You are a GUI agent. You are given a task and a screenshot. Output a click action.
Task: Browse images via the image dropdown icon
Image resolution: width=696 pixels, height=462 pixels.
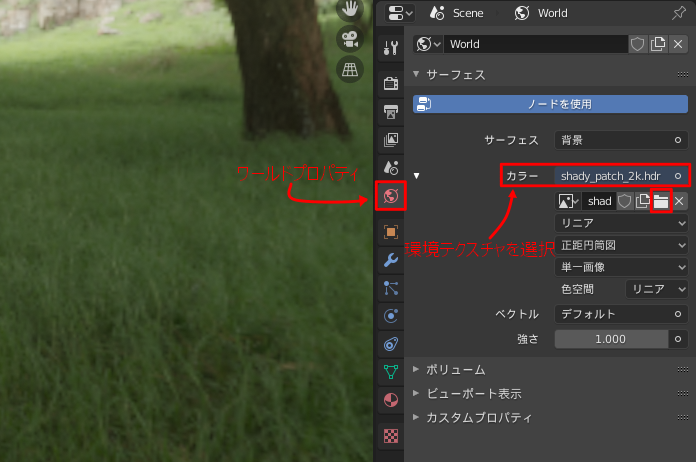click(x=568, y=201)
